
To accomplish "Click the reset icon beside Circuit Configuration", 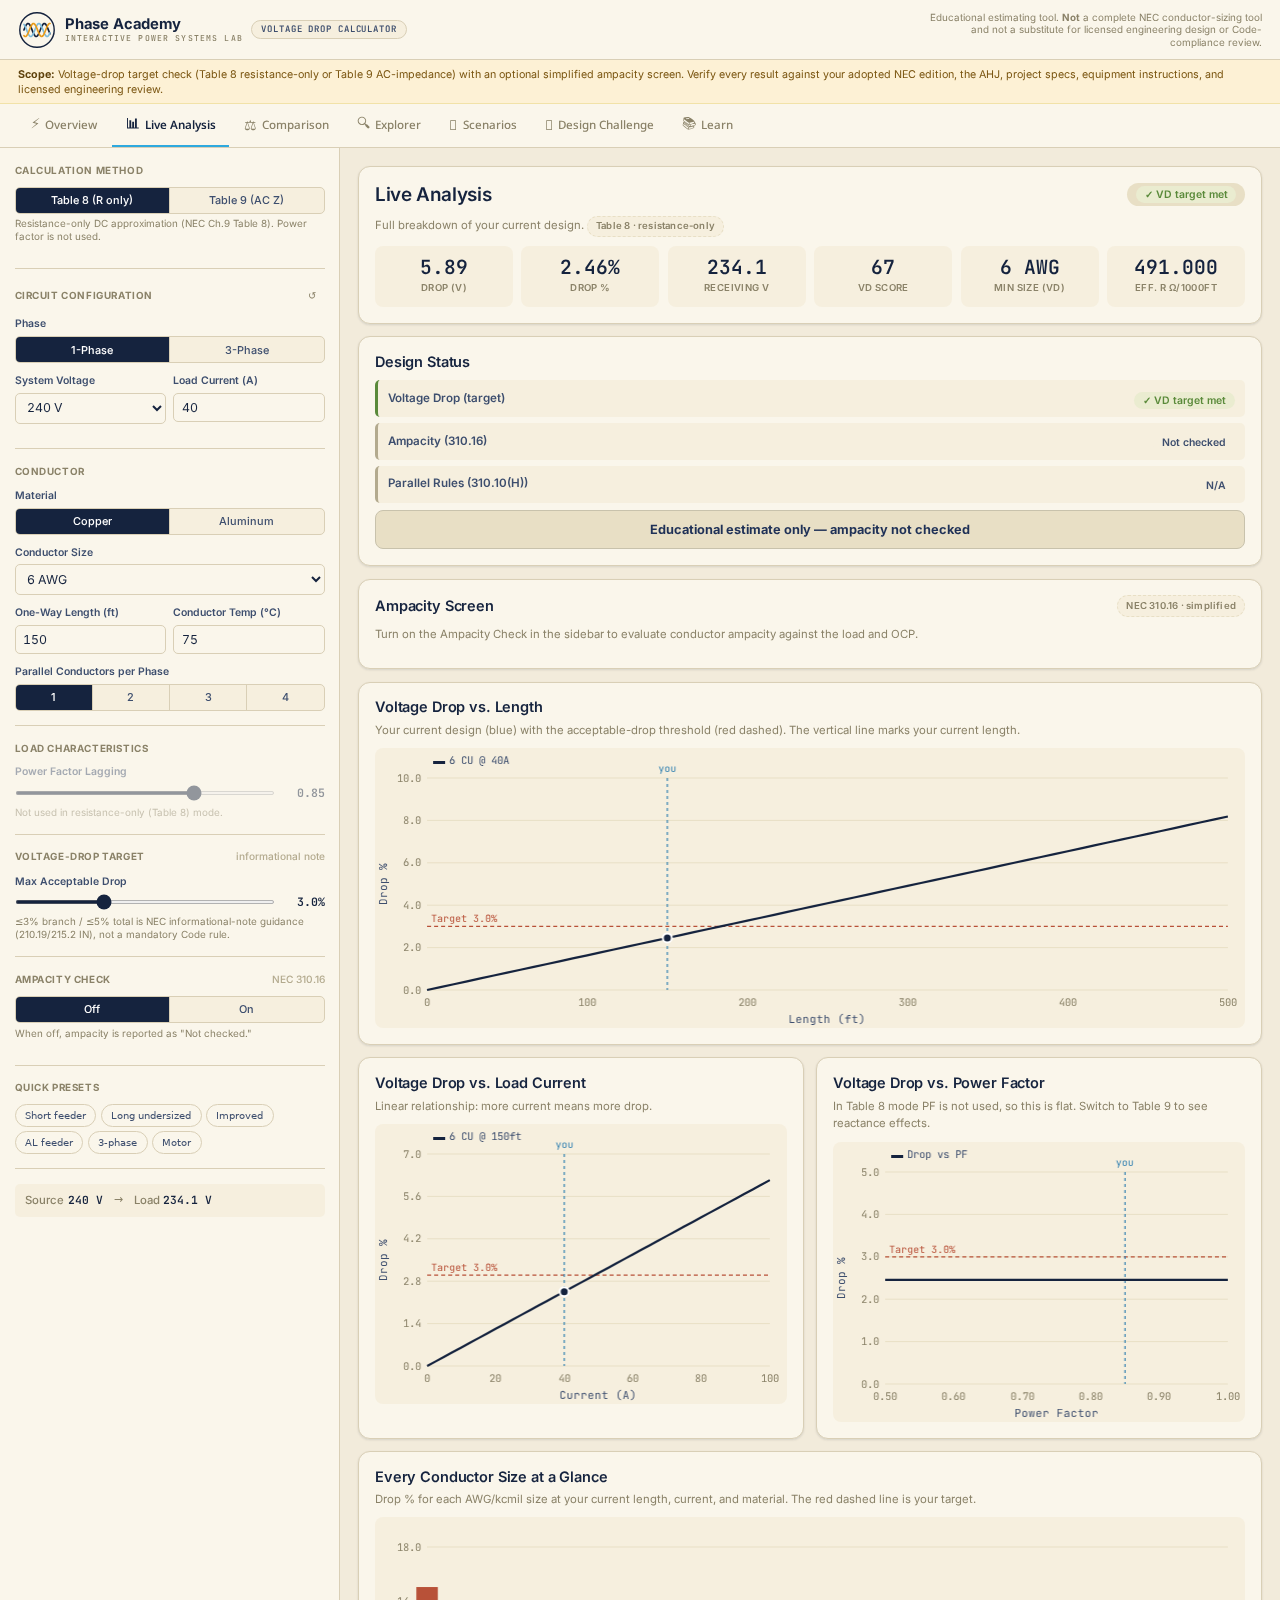I will click(312, 296).
